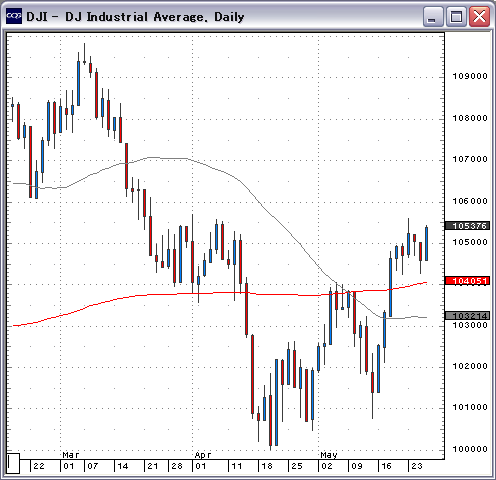Select the gray 103214 moving average label
The image size is (496, 480).
(x=467, y=316)
